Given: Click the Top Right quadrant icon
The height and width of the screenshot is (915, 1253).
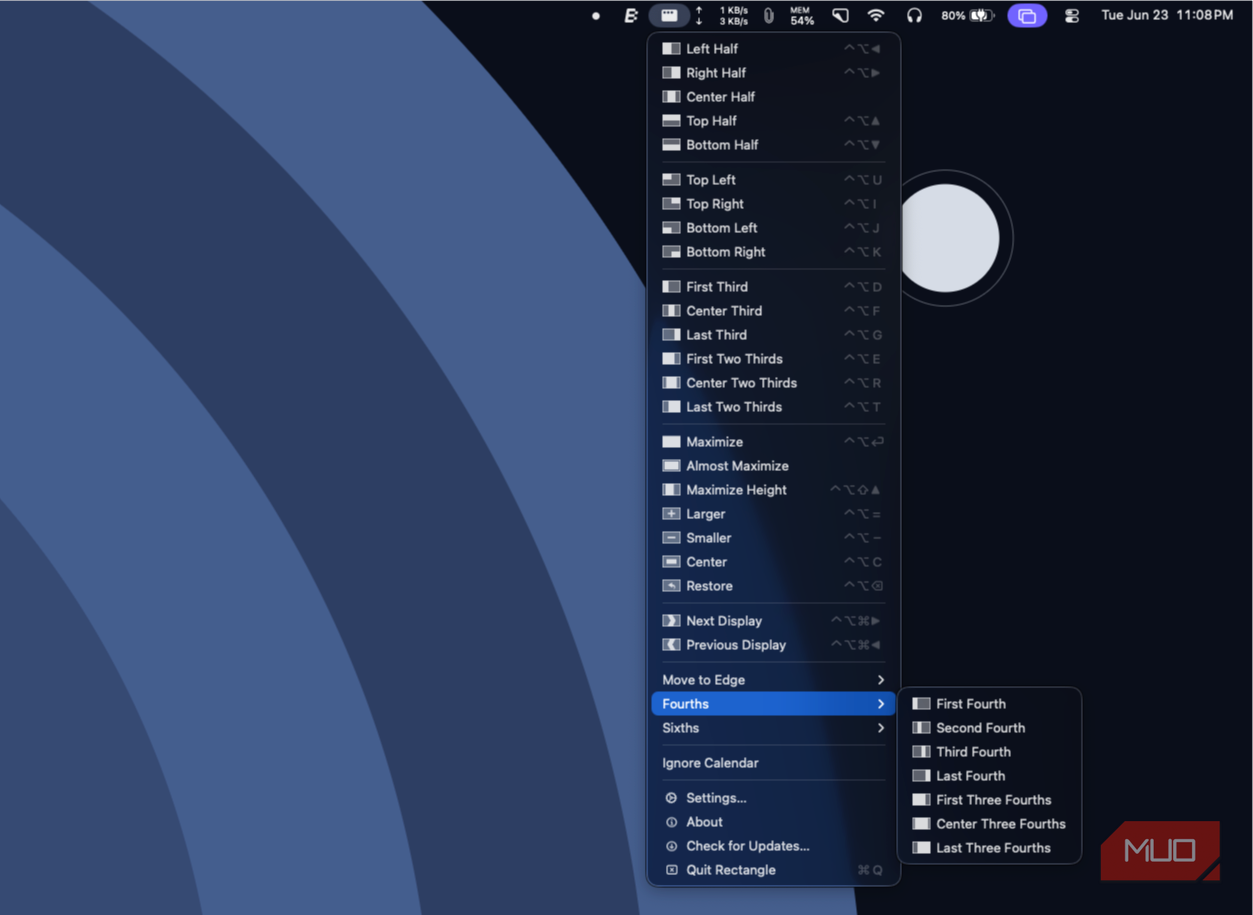Looking at the screenshot, I should click(x=671, y=204).
